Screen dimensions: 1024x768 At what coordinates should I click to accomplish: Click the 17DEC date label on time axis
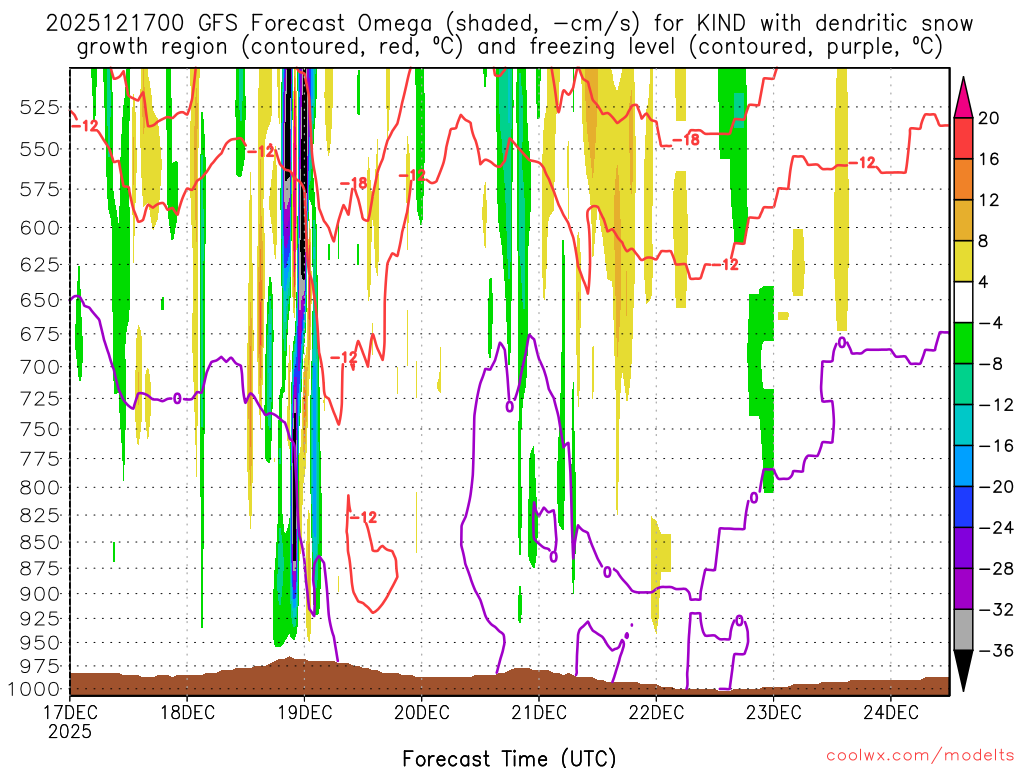tap(70, 712)
